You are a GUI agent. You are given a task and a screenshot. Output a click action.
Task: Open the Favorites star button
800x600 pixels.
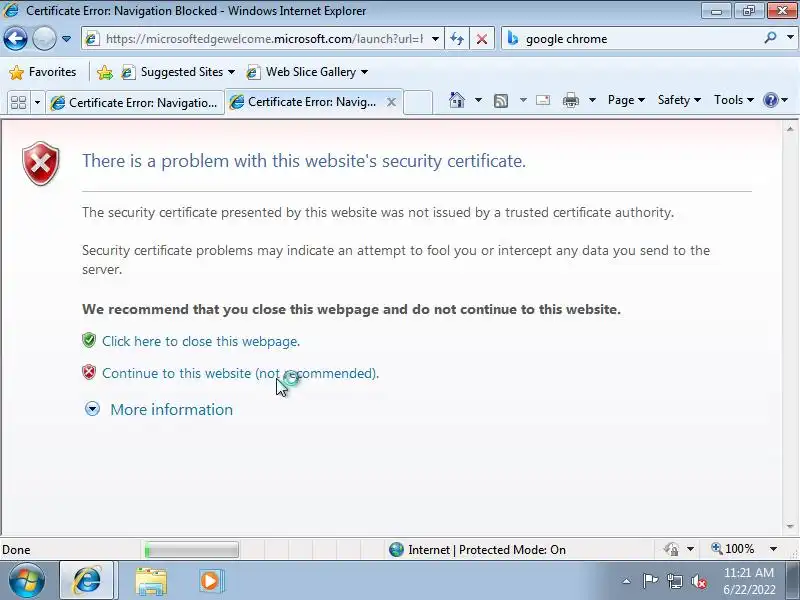pyautogui.click(x=43, y=72)
